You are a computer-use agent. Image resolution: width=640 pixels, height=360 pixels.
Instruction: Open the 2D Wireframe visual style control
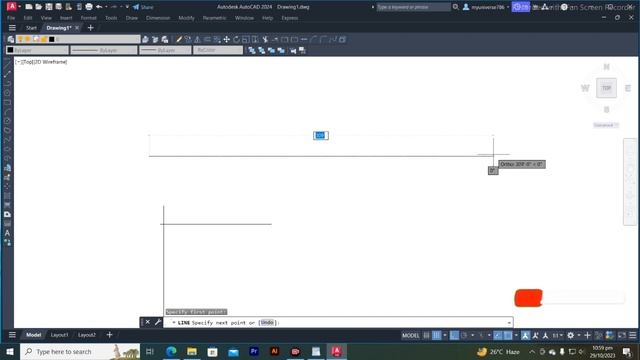coord(50,62)
